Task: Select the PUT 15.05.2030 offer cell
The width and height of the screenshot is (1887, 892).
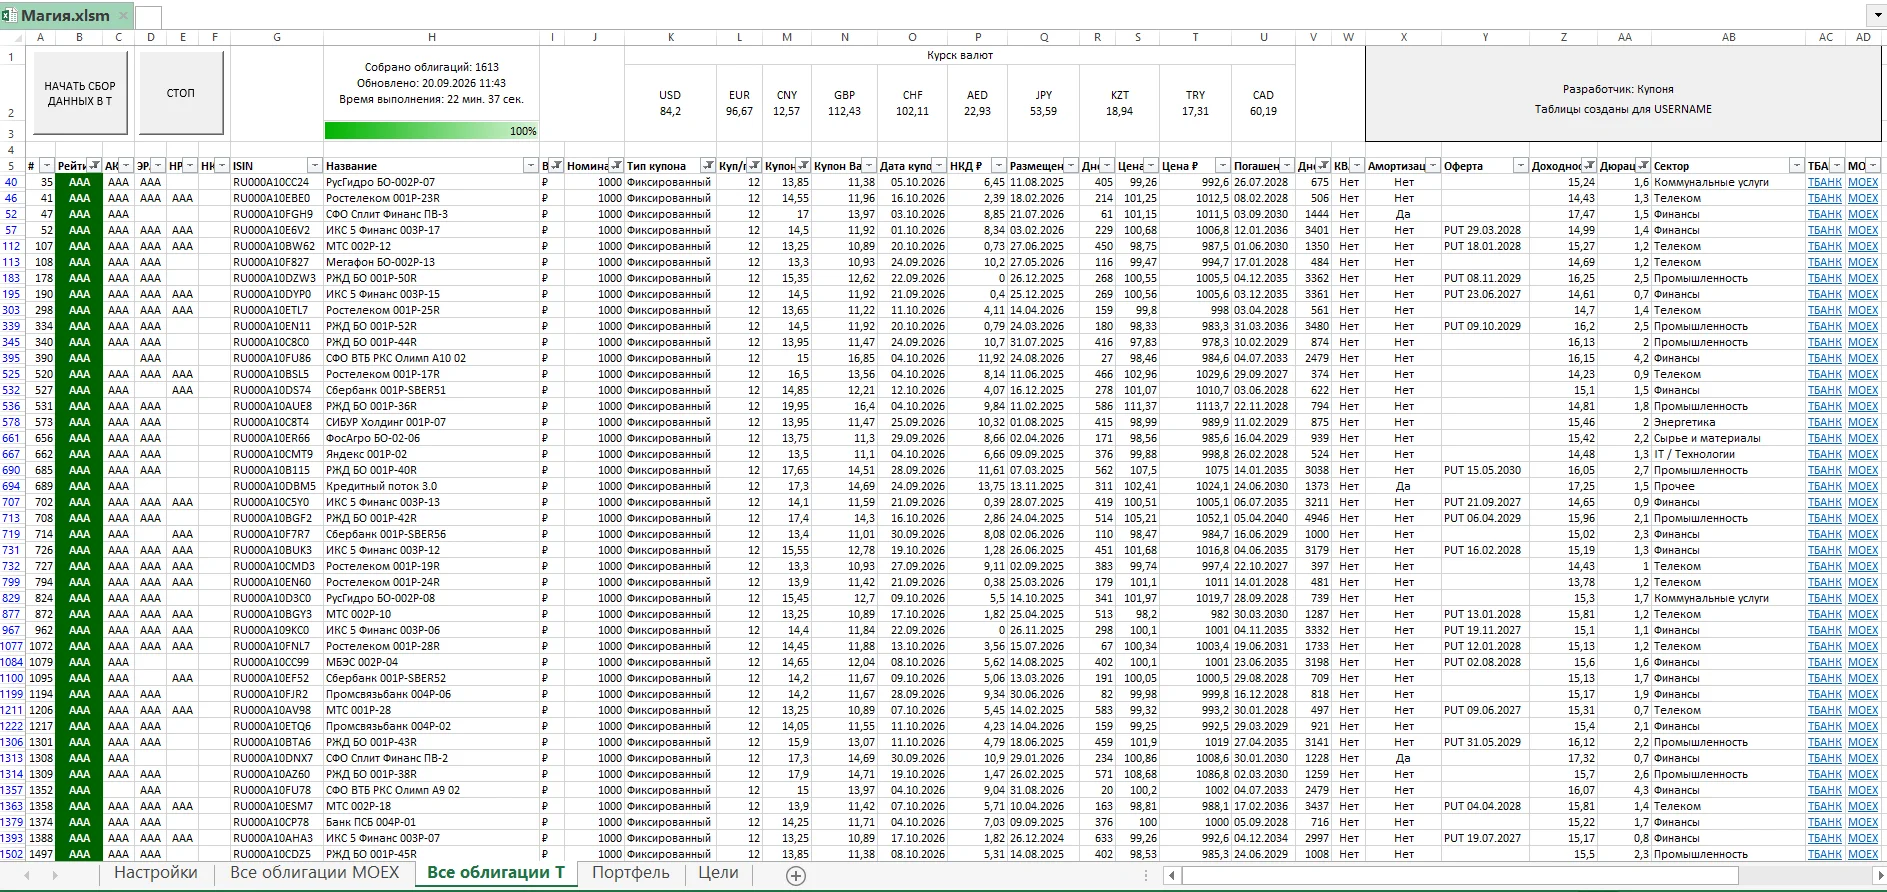Action: pyautogui.click(x=1485, y=470)
